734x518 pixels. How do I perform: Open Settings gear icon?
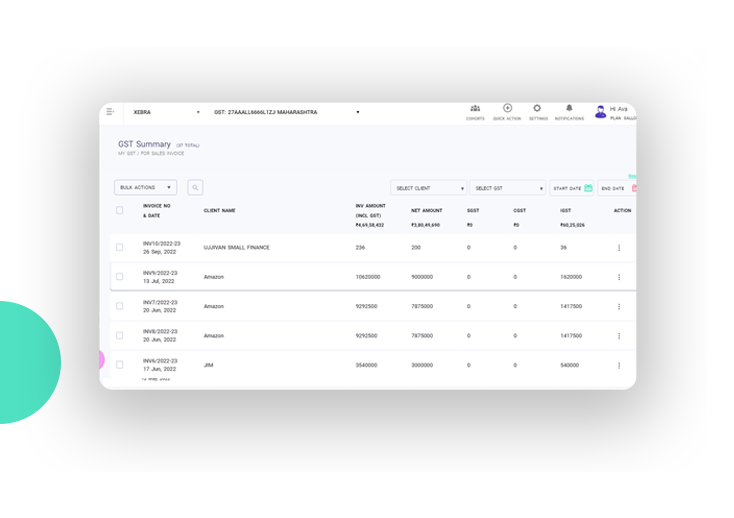(537, 109)
